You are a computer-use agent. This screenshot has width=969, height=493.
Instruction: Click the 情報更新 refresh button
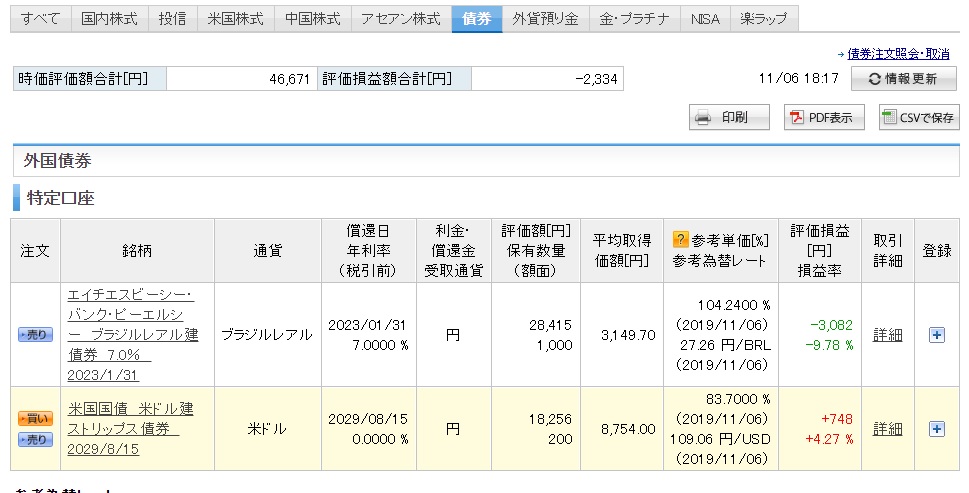click(903, 78)
